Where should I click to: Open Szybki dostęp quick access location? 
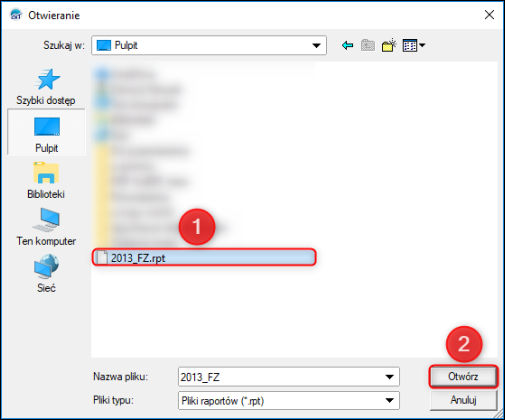[x=46, y=87]
